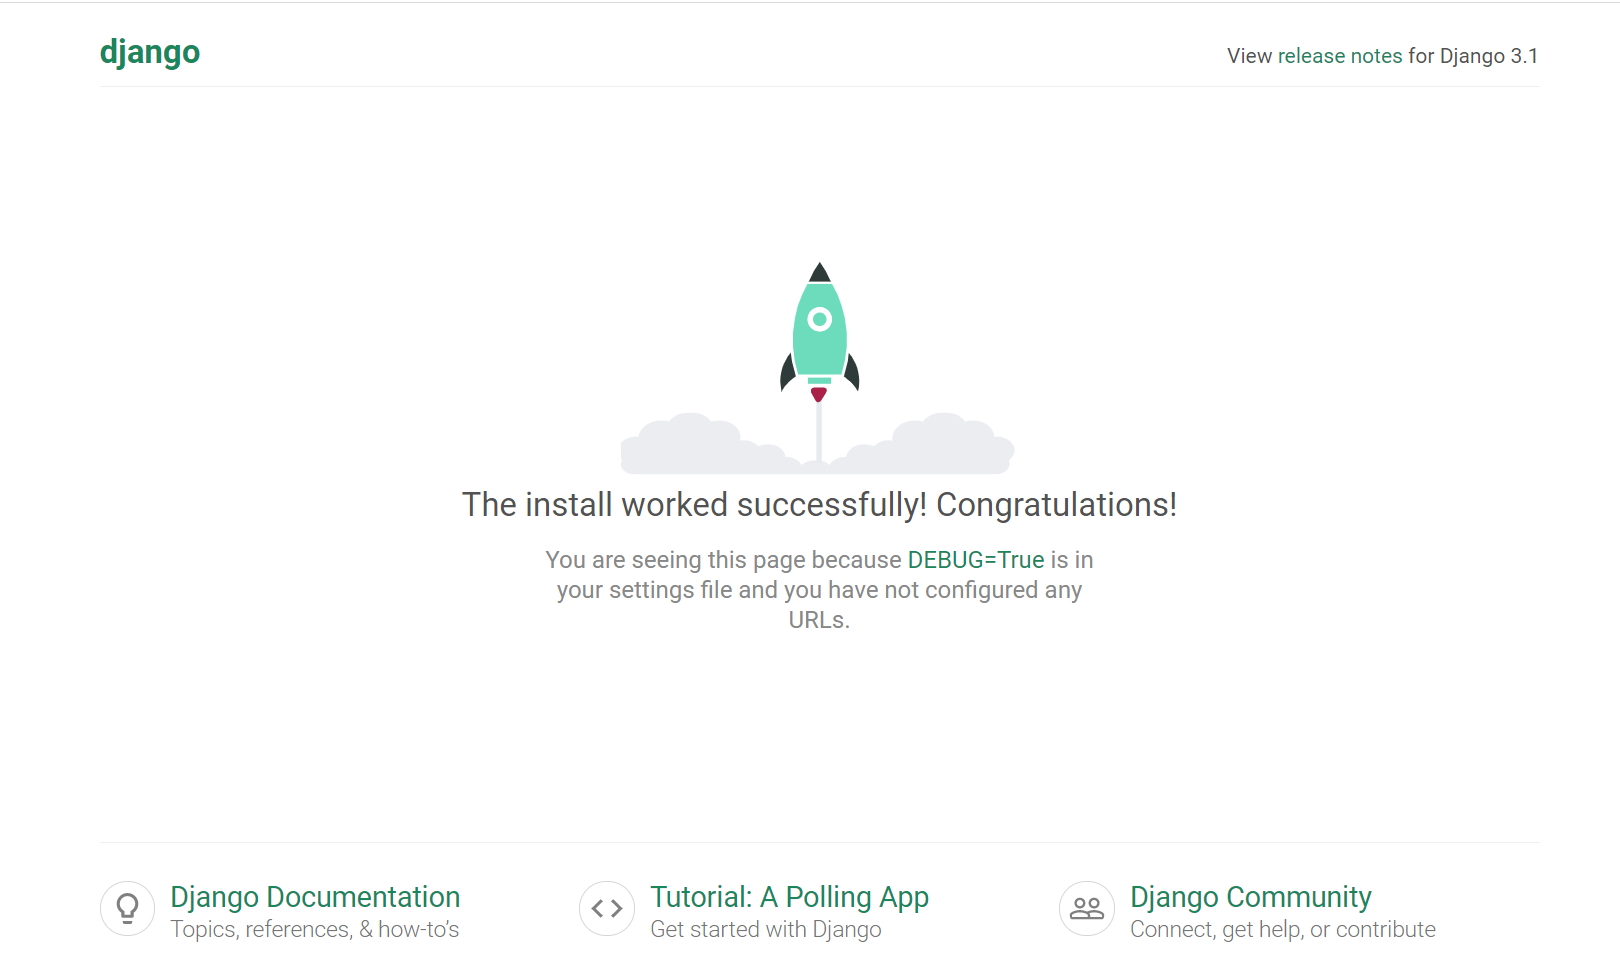Click 'Get started with Django' text
The height and width of the screenshot is (973, 1620).
(766, 929)
